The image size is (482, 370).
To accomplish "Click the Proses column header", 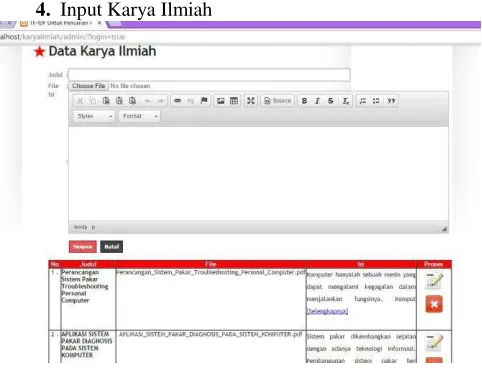I will click(434, 264).
